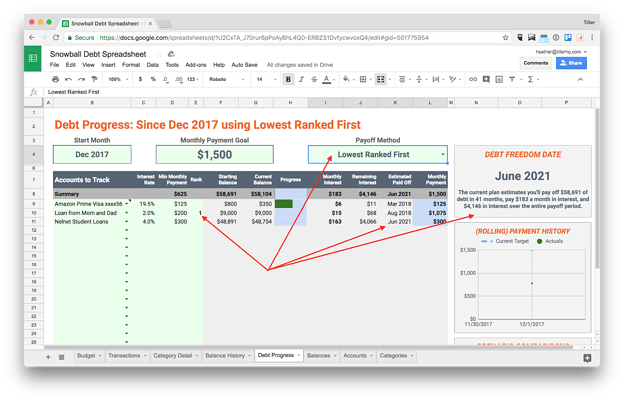
Task: Open the heather account email dropdown
Action: click(561, 52)
